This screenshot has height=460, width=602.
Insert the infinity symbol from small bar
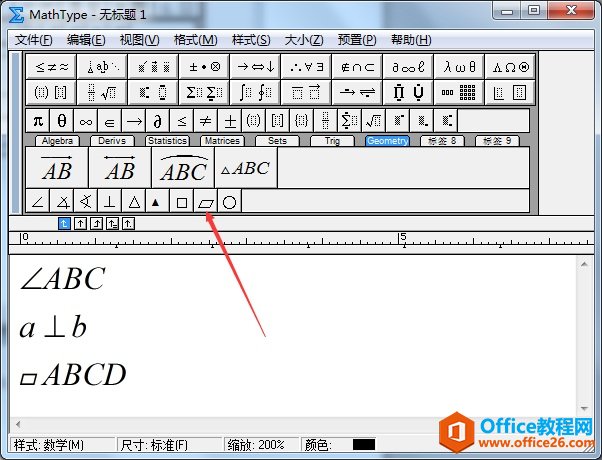pos(86,121)
